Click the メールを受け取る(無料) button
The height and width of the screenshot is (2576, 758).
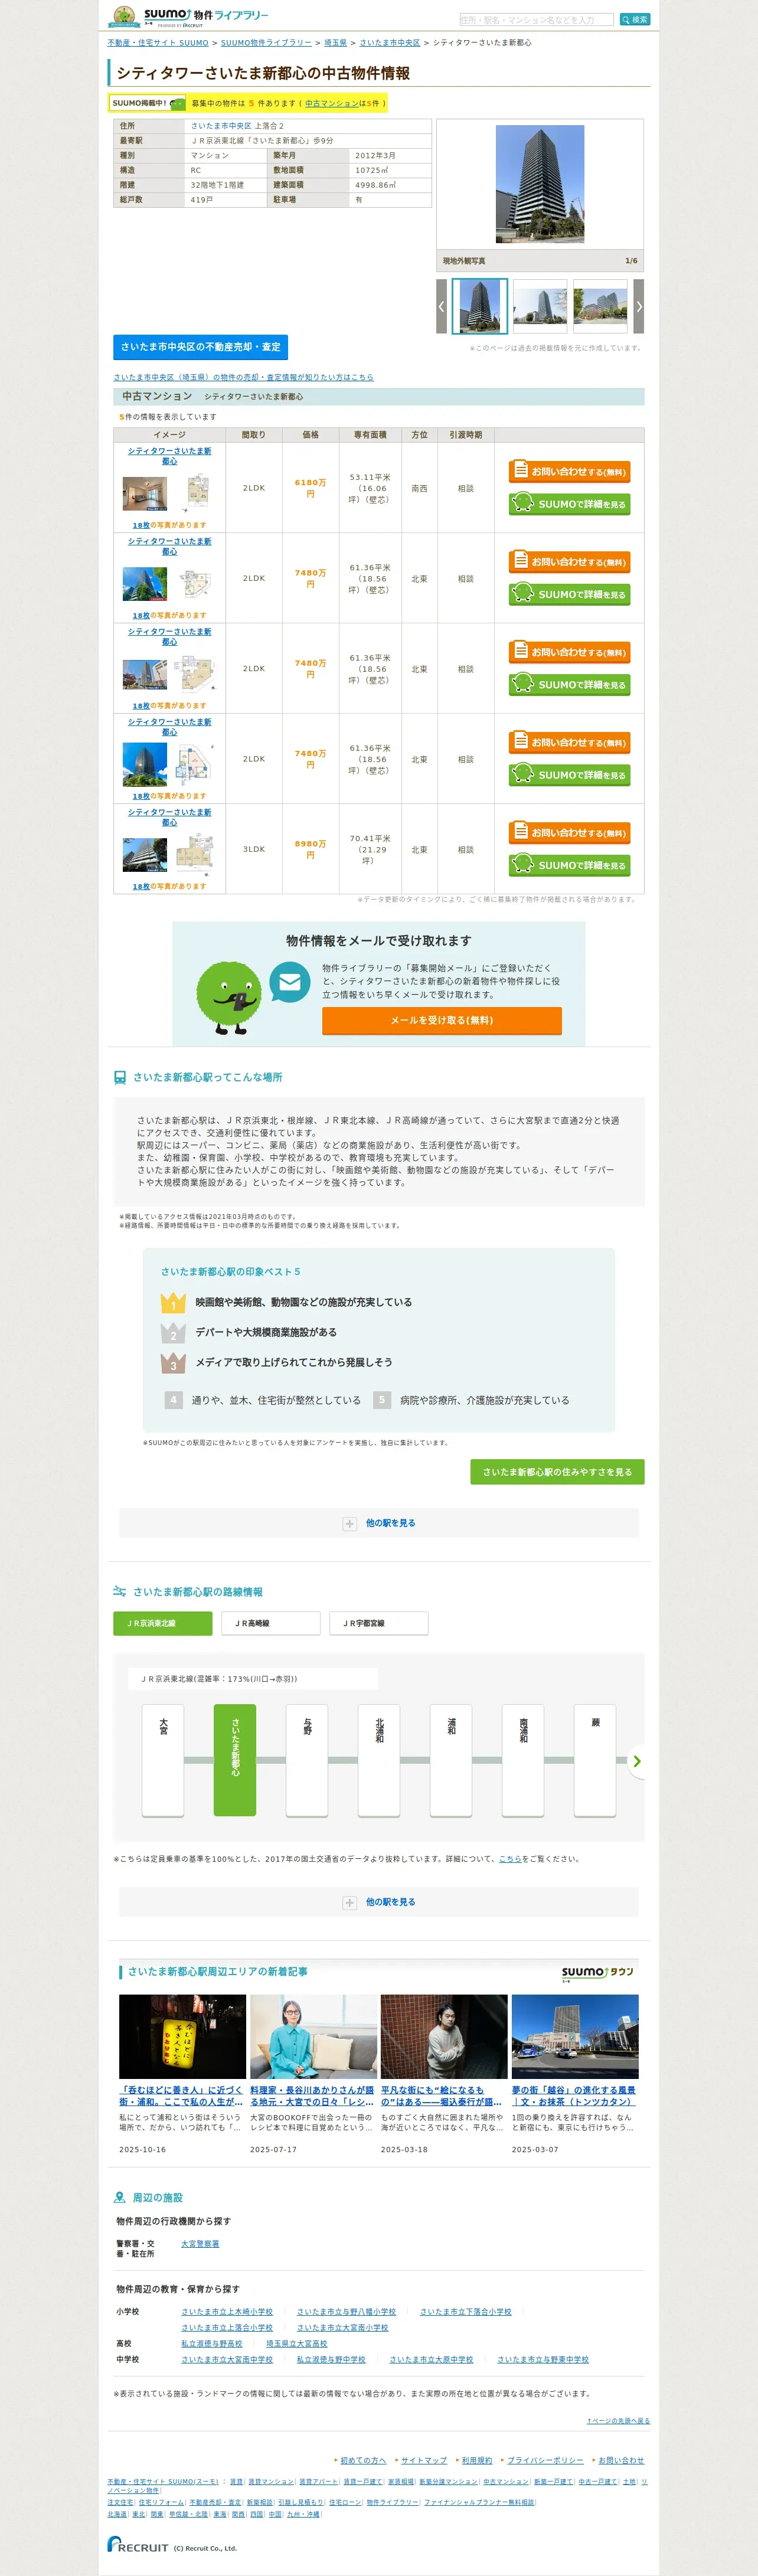(441, 1020)
